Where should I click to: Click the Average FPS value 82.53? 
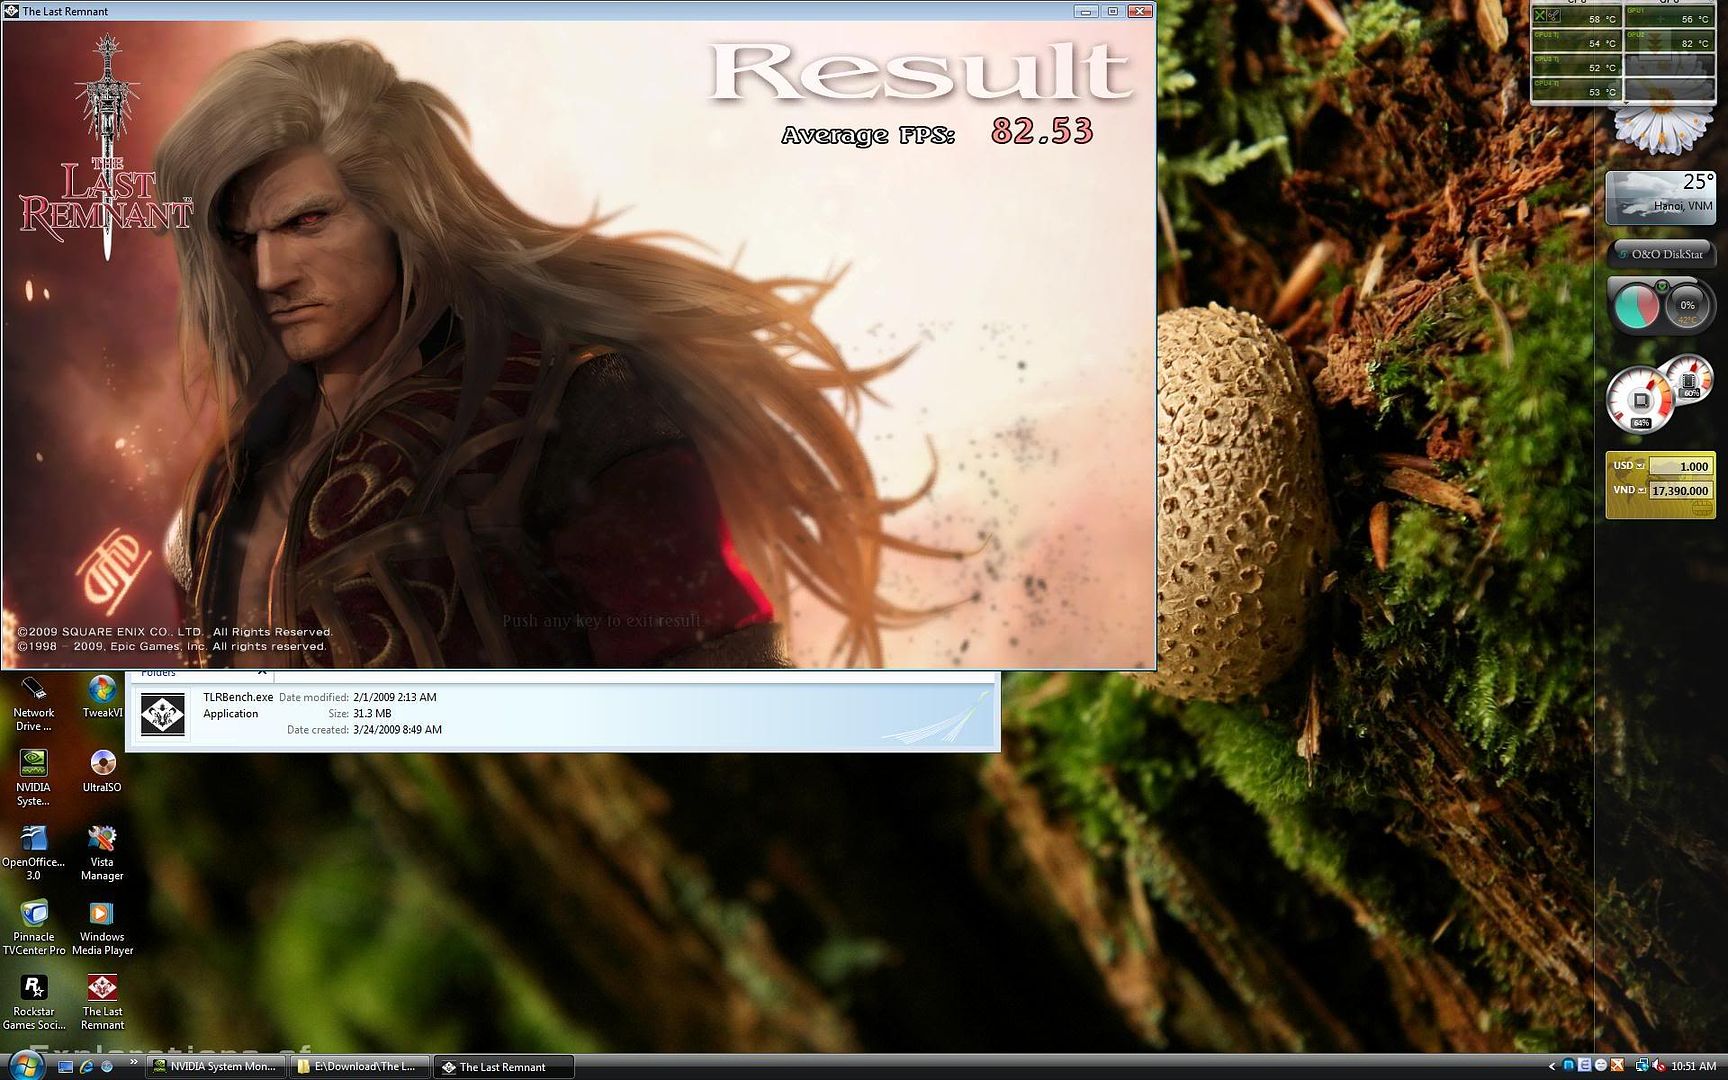(1042, 131)
